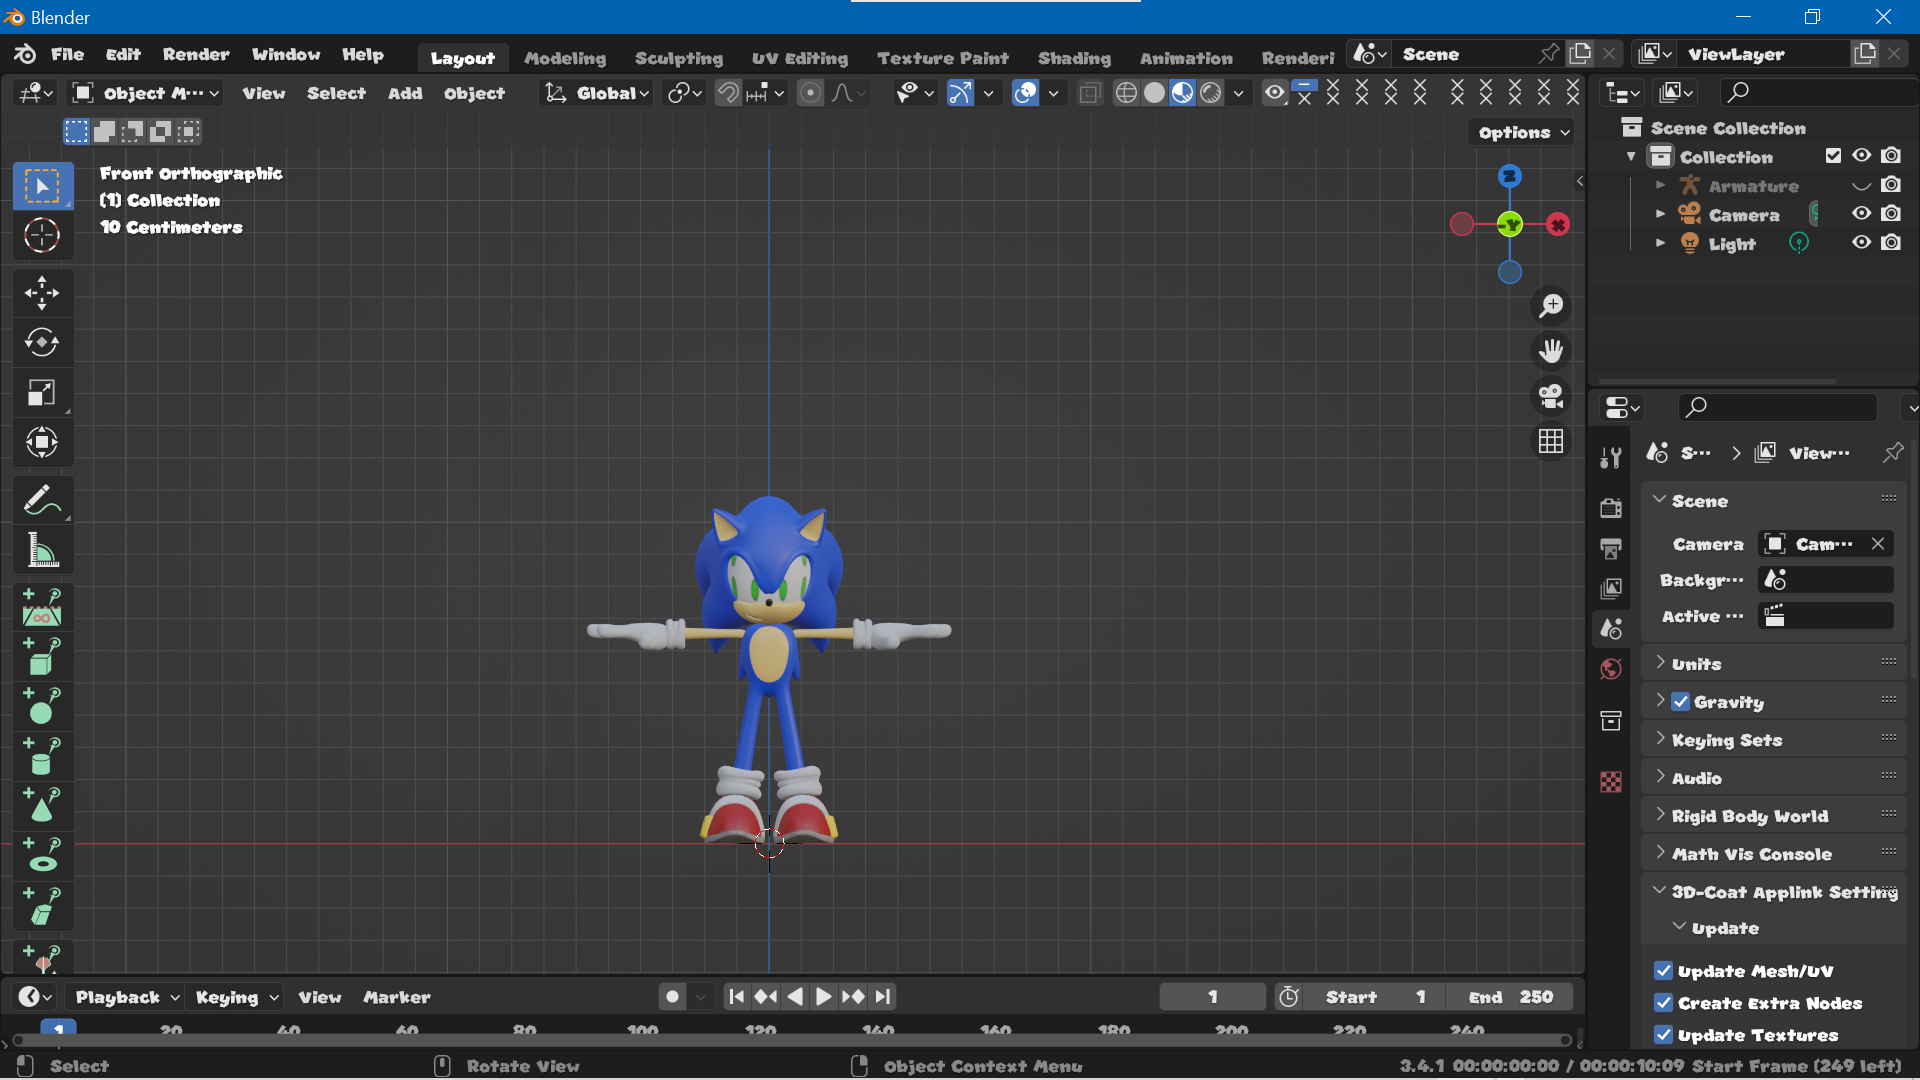Select the Measure tool
The image size is (1920, 1080).
[42, 550]
